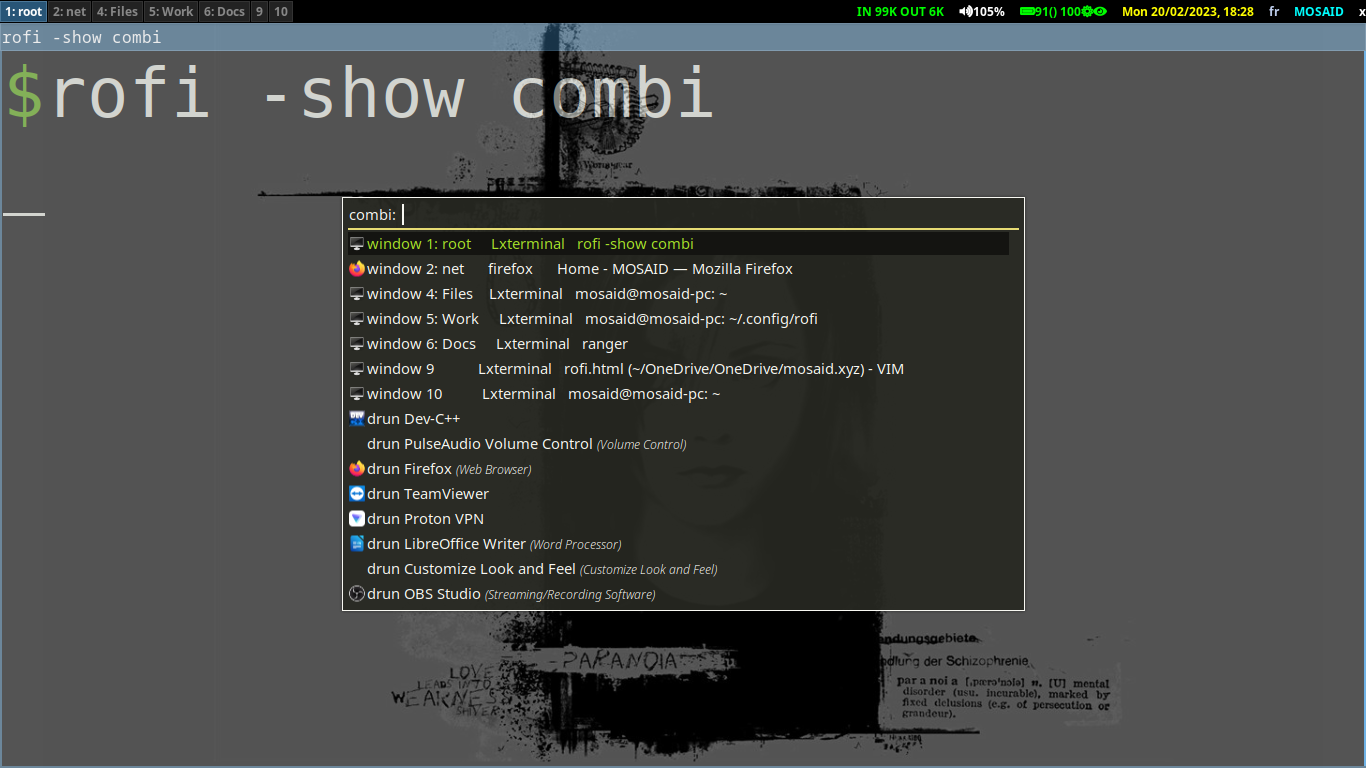This screenshot has width=1366, height=768.
Task: Click the 105% volume indicator text
Action: (989, 12)
